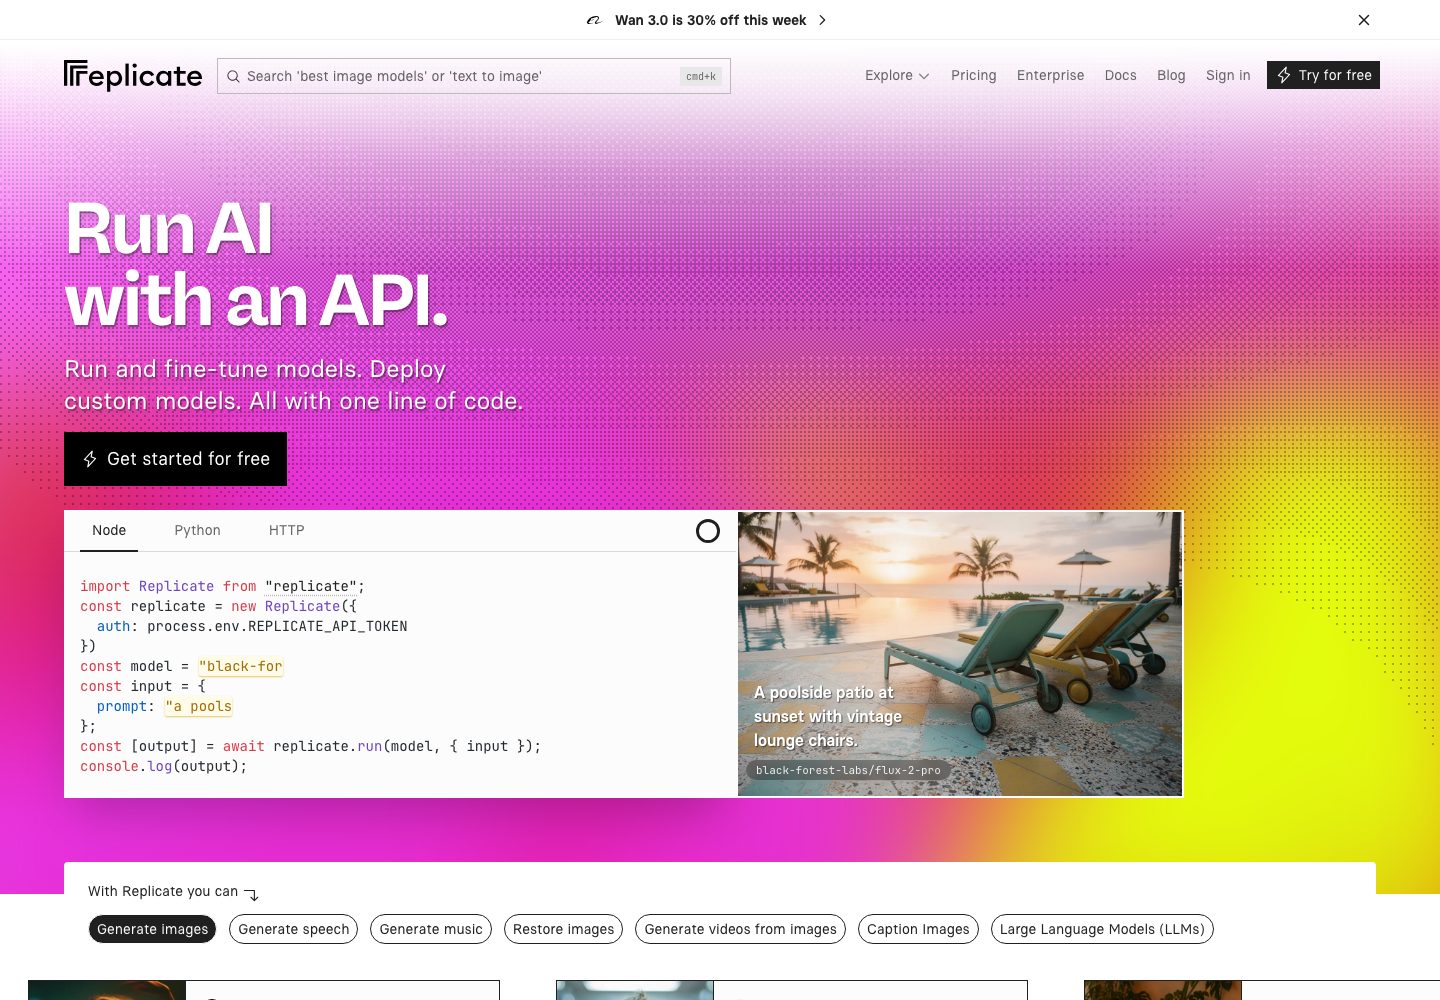The width and height of the screenshot is (1440, 1000).
Task: Click the circular progress indicator in code panel
Action: [708, 531]
